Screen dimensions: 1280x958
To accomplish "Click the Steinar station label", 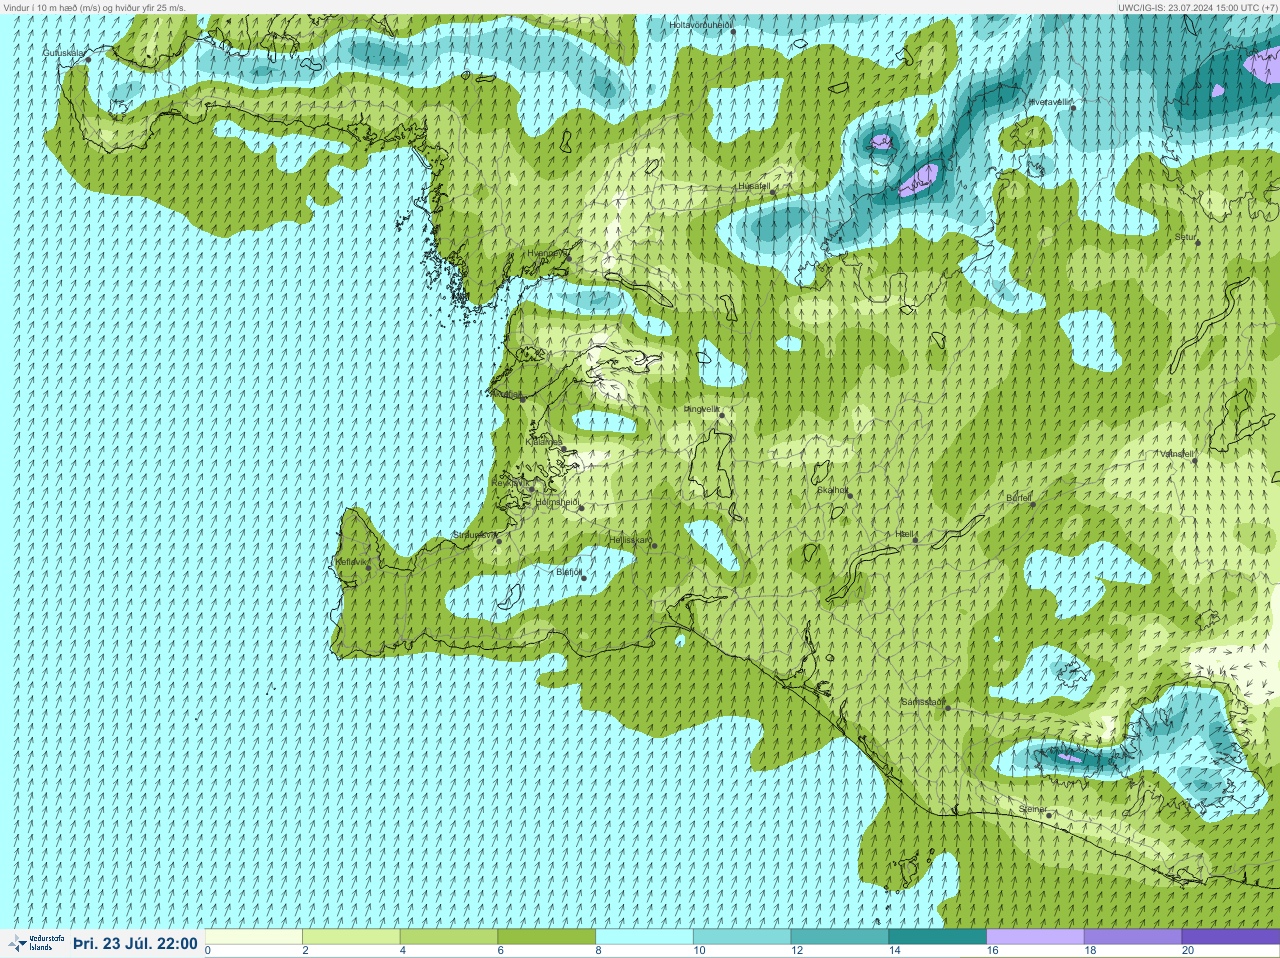I will [x=1033, y=809].
